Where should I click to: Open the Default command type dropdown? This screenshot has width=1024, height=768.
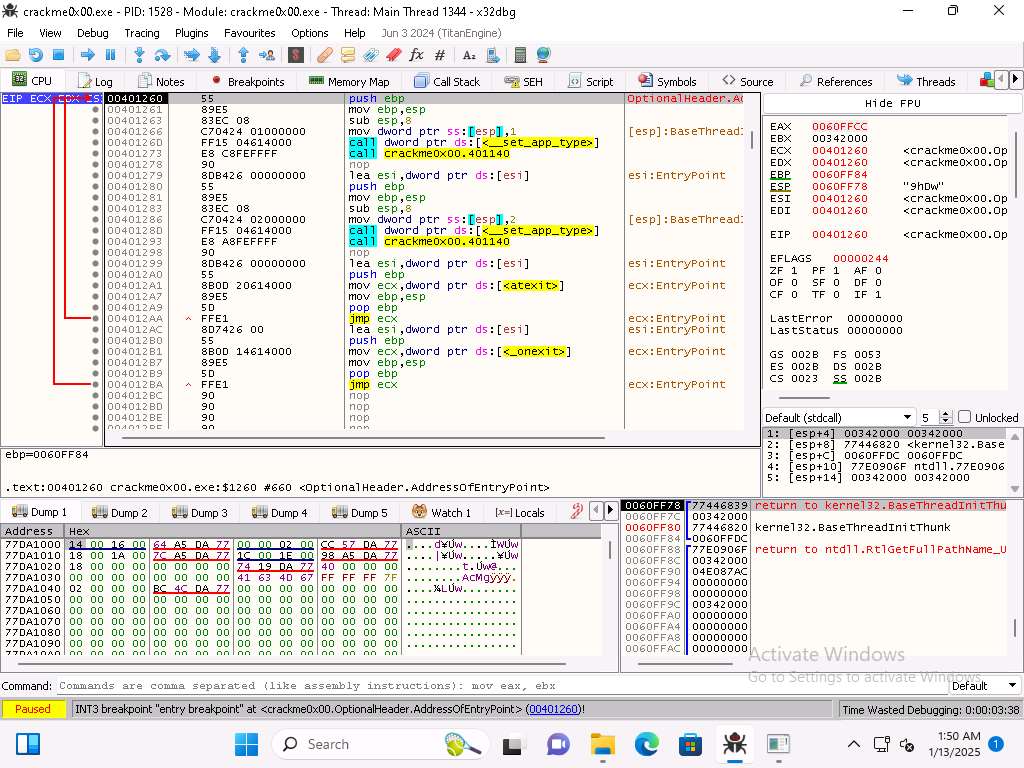pyautogui.click(x=983, y=686)
